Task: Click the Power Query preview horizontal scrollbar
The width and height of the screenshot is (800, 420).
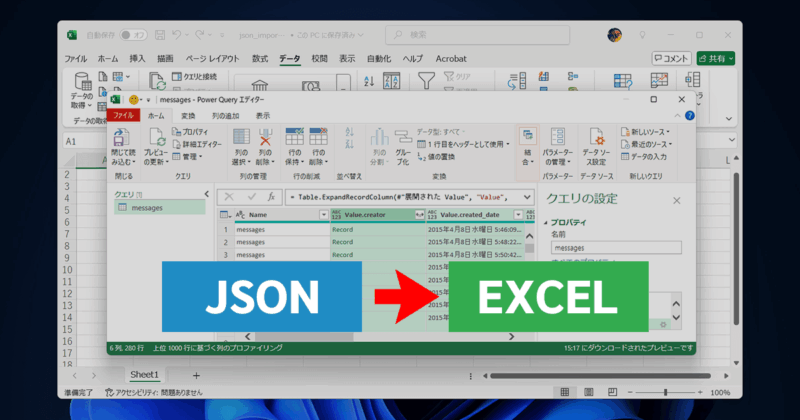Action: [305, 336]
